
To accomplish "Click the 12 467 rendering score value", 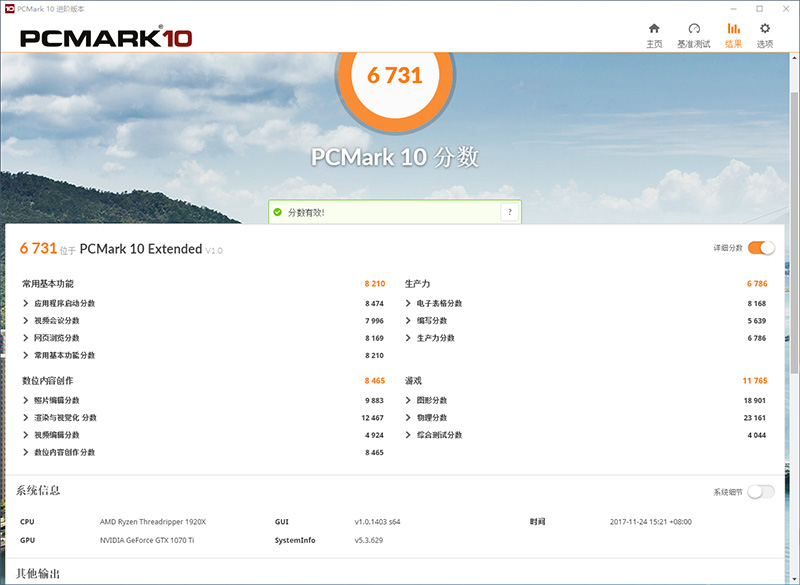I will pos(372,418).
